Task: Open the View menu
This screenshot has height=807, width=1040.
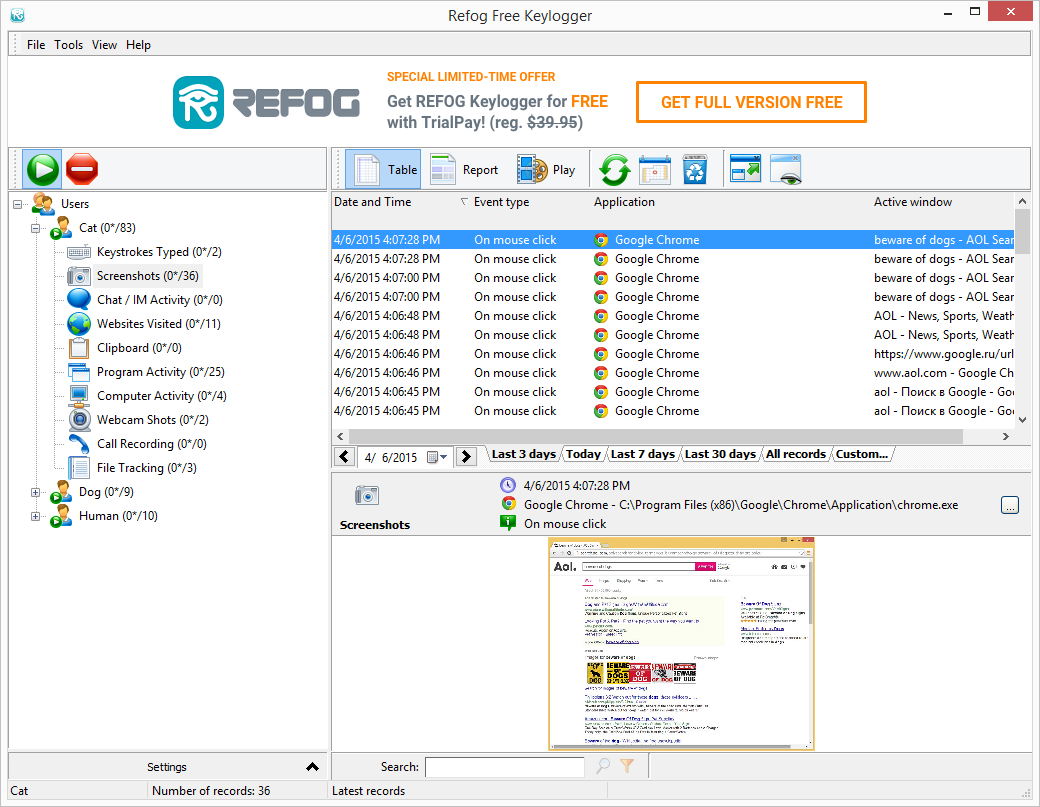Action: (x=104, y=44)
